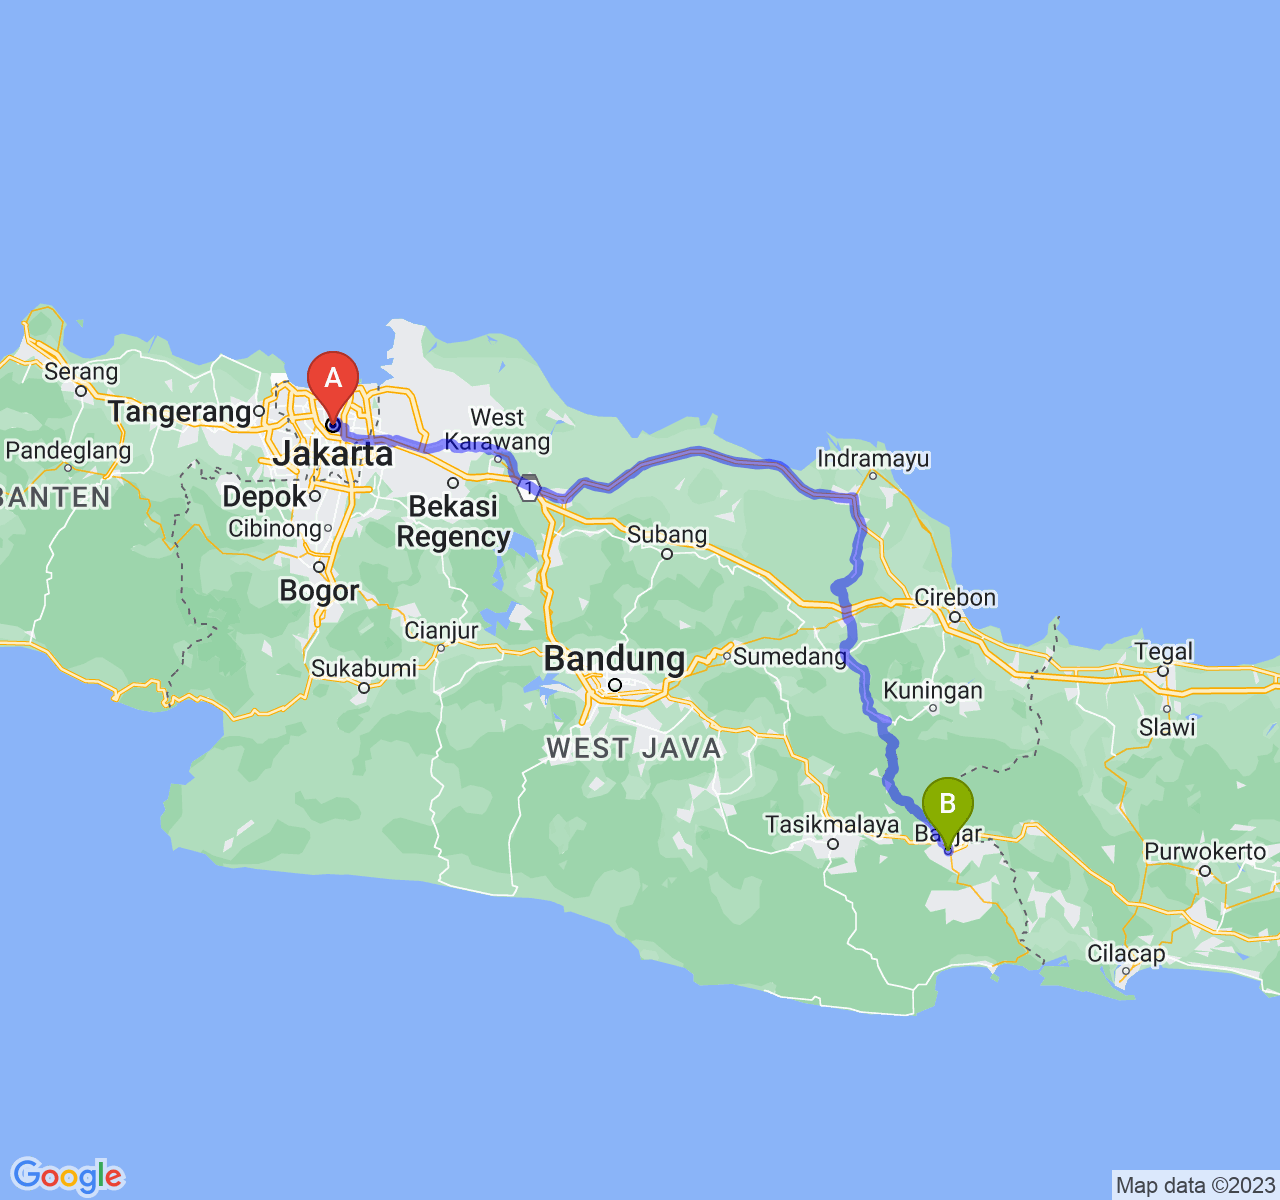Click the Cianjur label
Image resolution: width=1280 pixels, height=1200 pixels.
[x=441, y=631]
